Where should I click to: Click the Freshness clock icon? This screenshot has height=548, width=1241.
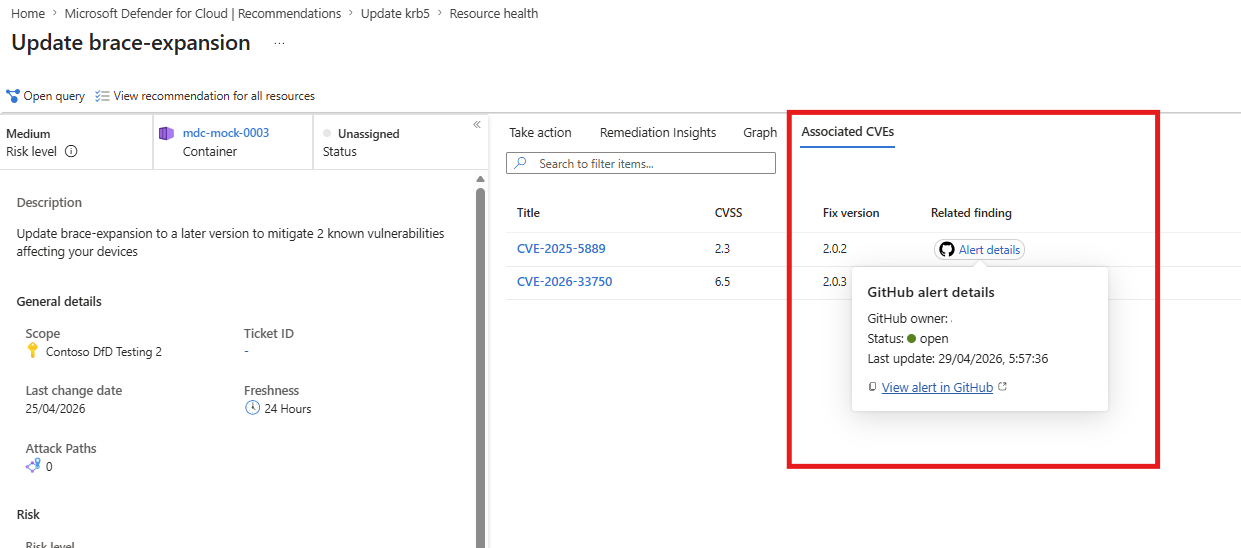click(252, 408)
